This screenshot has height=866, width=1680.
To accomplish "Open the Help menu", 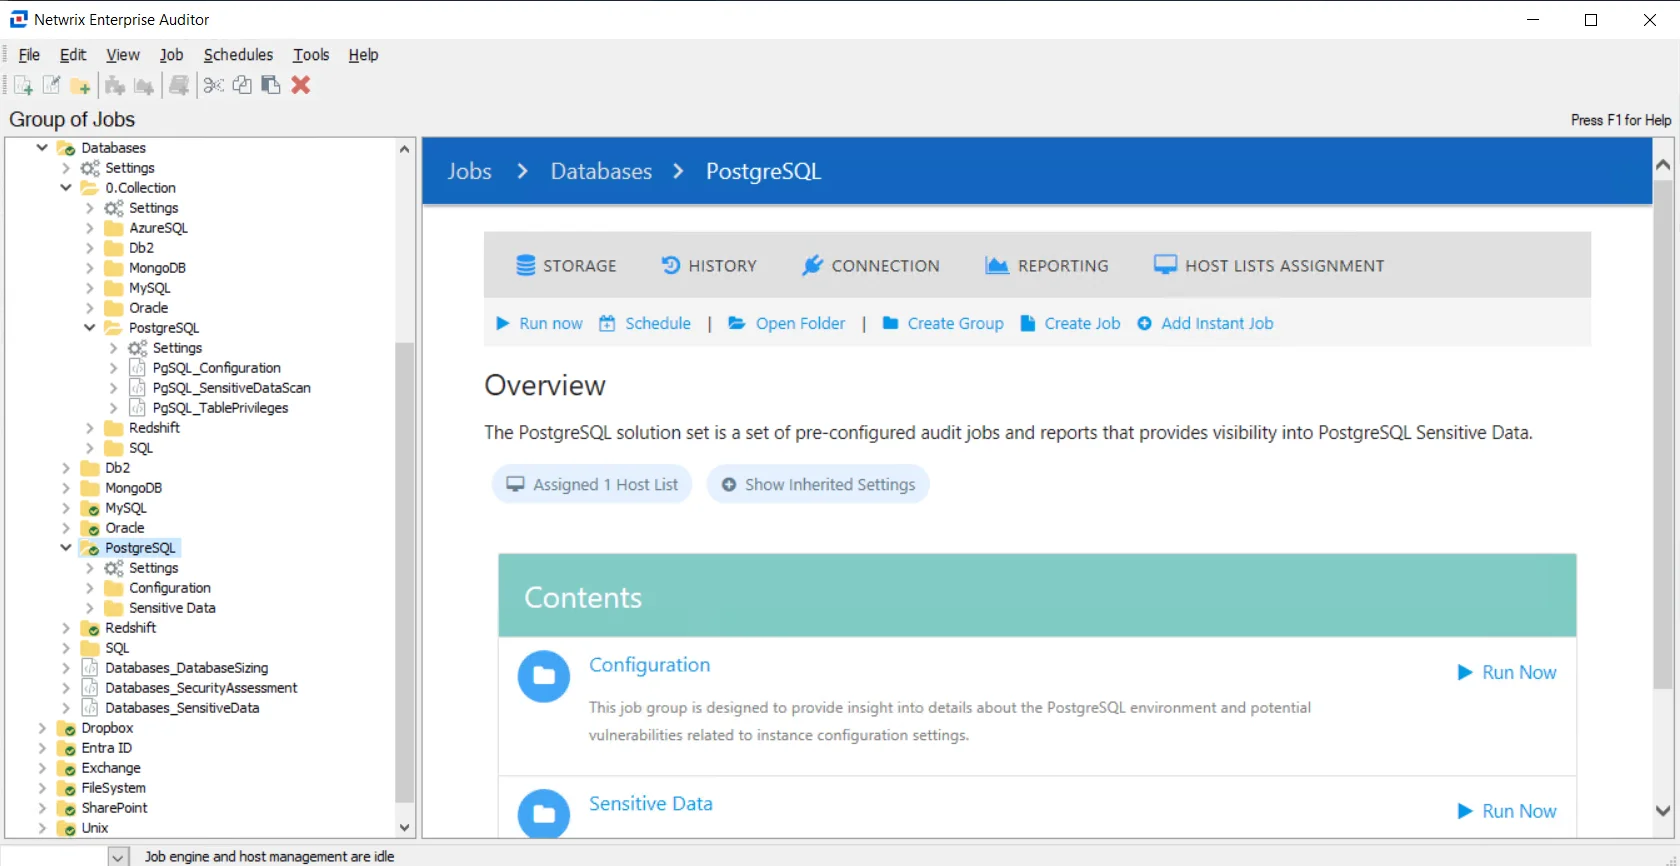I will (363, 55).
